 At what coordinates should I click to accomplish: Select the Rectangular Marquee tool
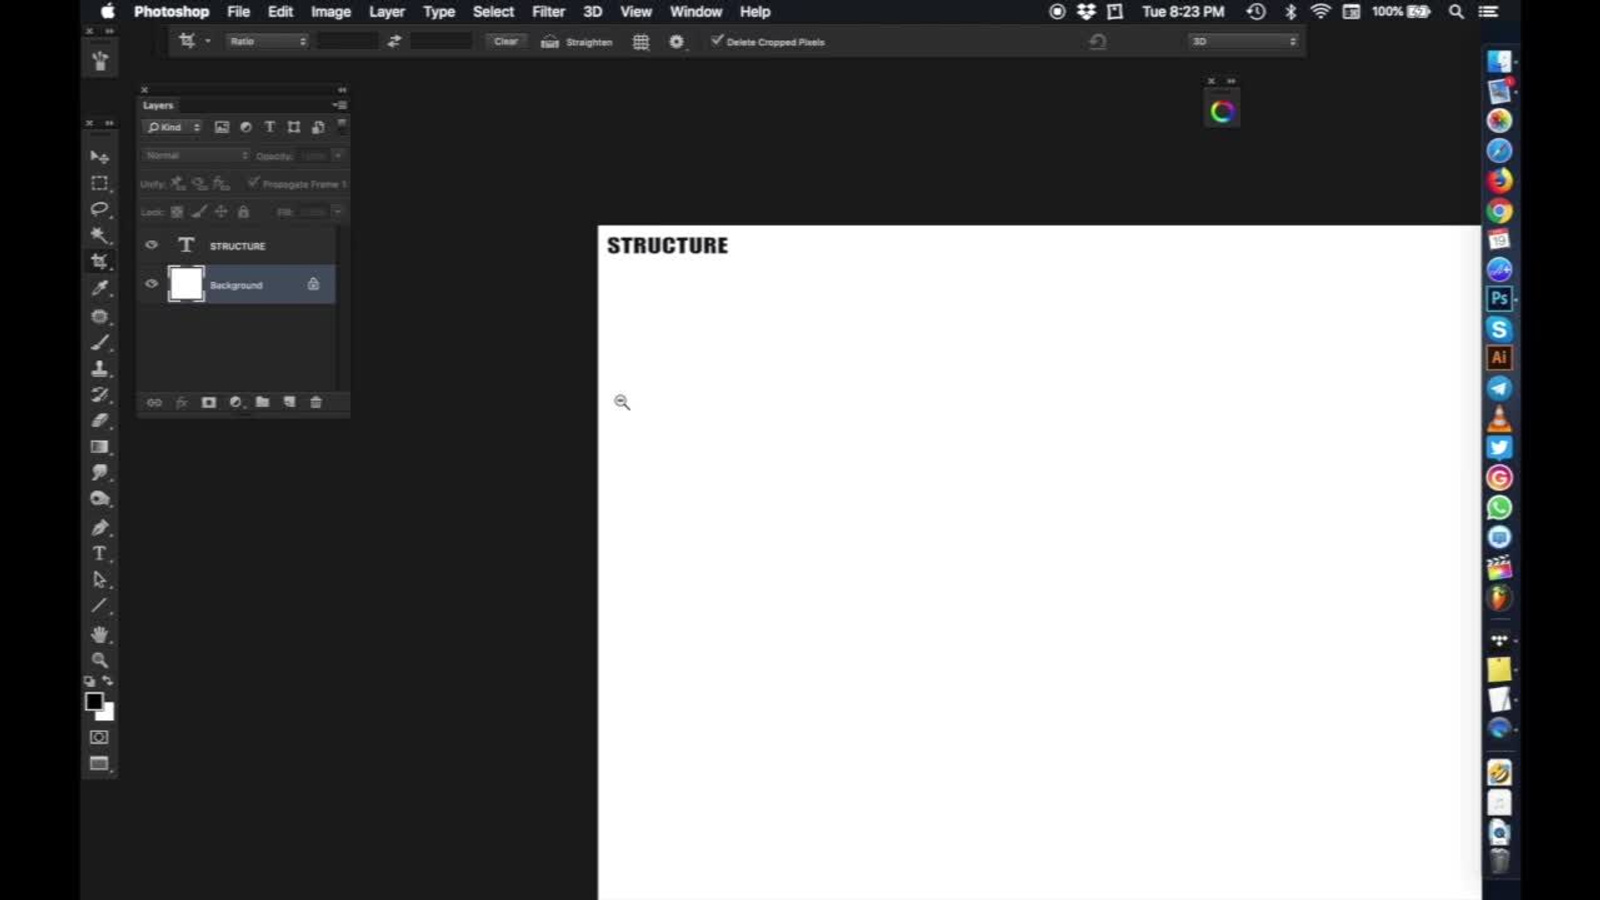pos(100,183)
